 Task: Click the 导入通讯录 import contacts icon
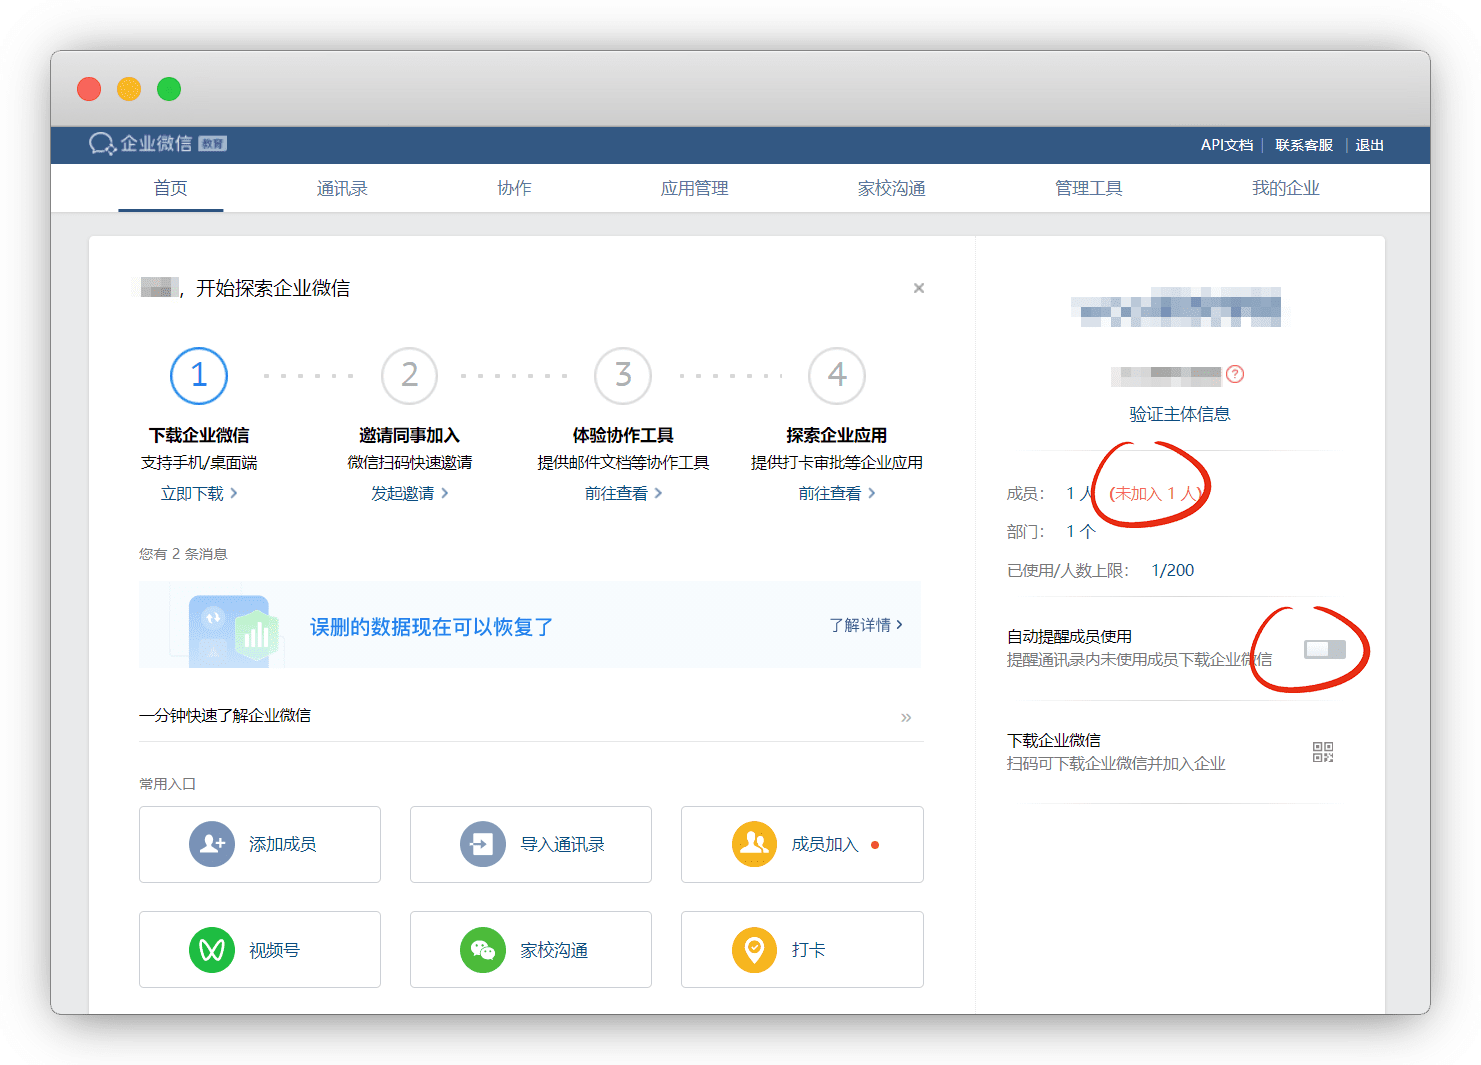pyautogui.click(x=483, y=844)
